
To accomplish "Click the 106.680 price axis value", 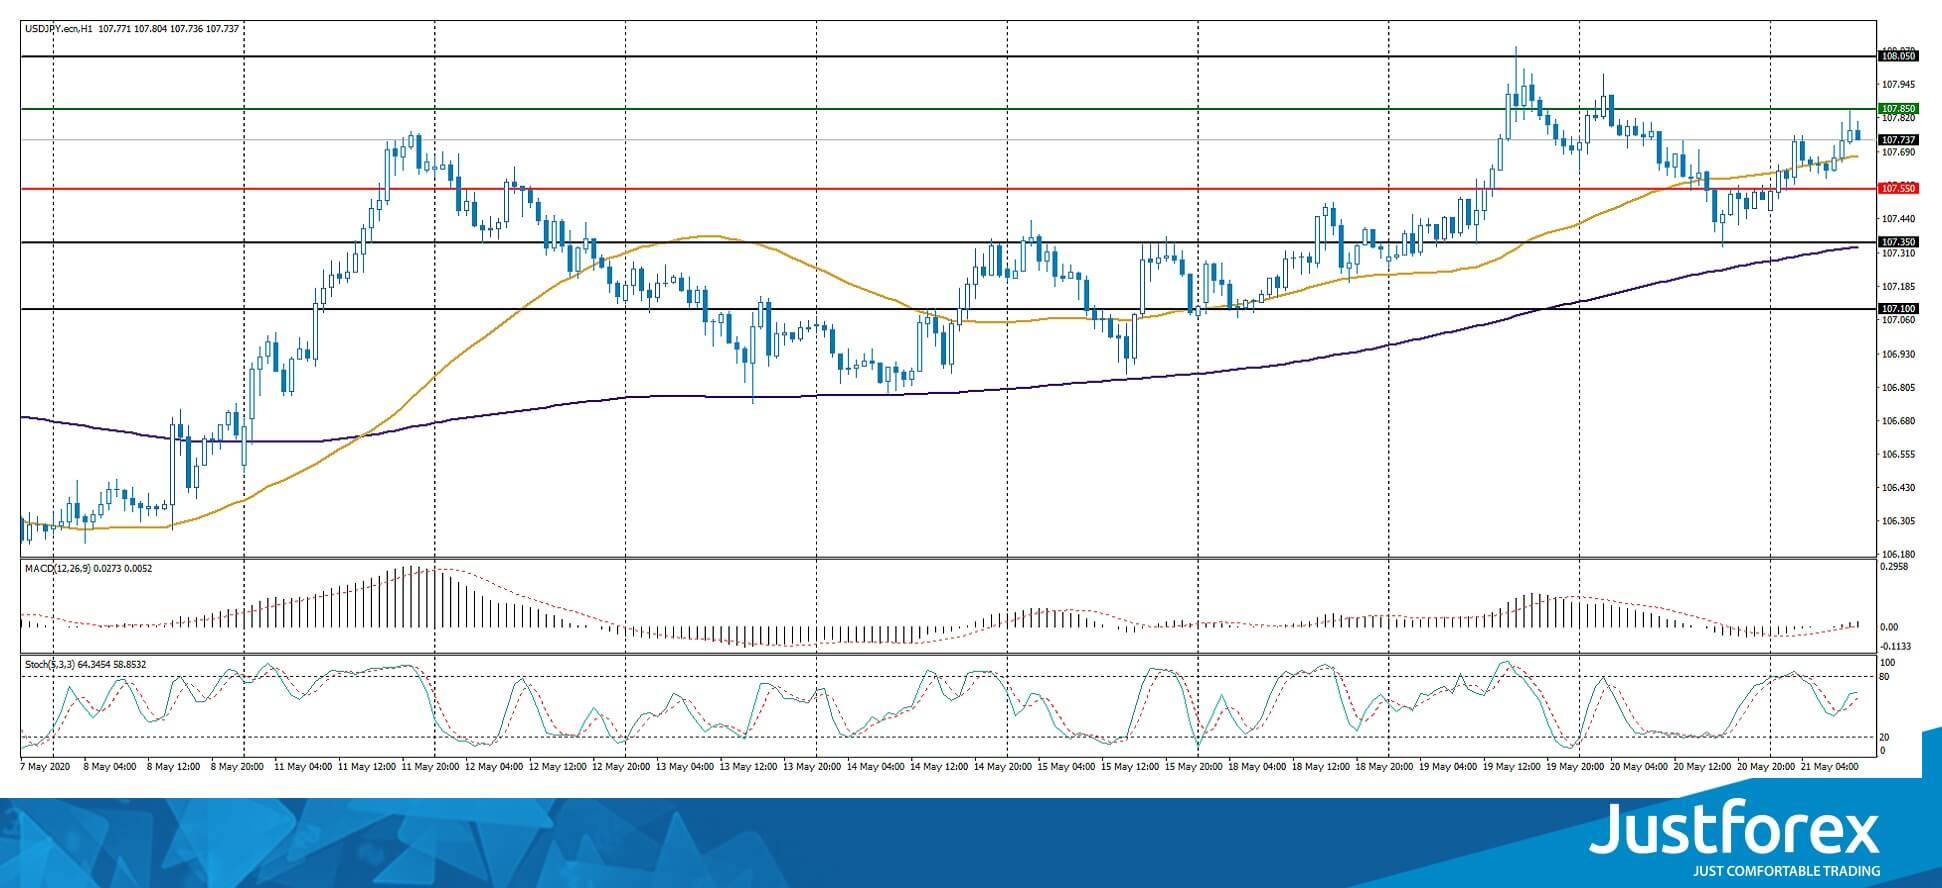I will coord(1898,421).
